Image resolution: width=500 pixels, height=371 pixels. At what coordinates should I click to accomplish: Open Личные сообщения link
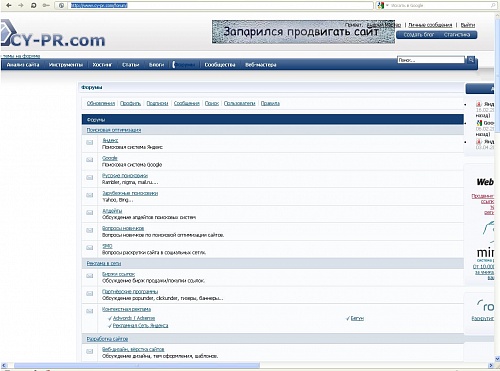pyautogui.click(x=430, y=25)
